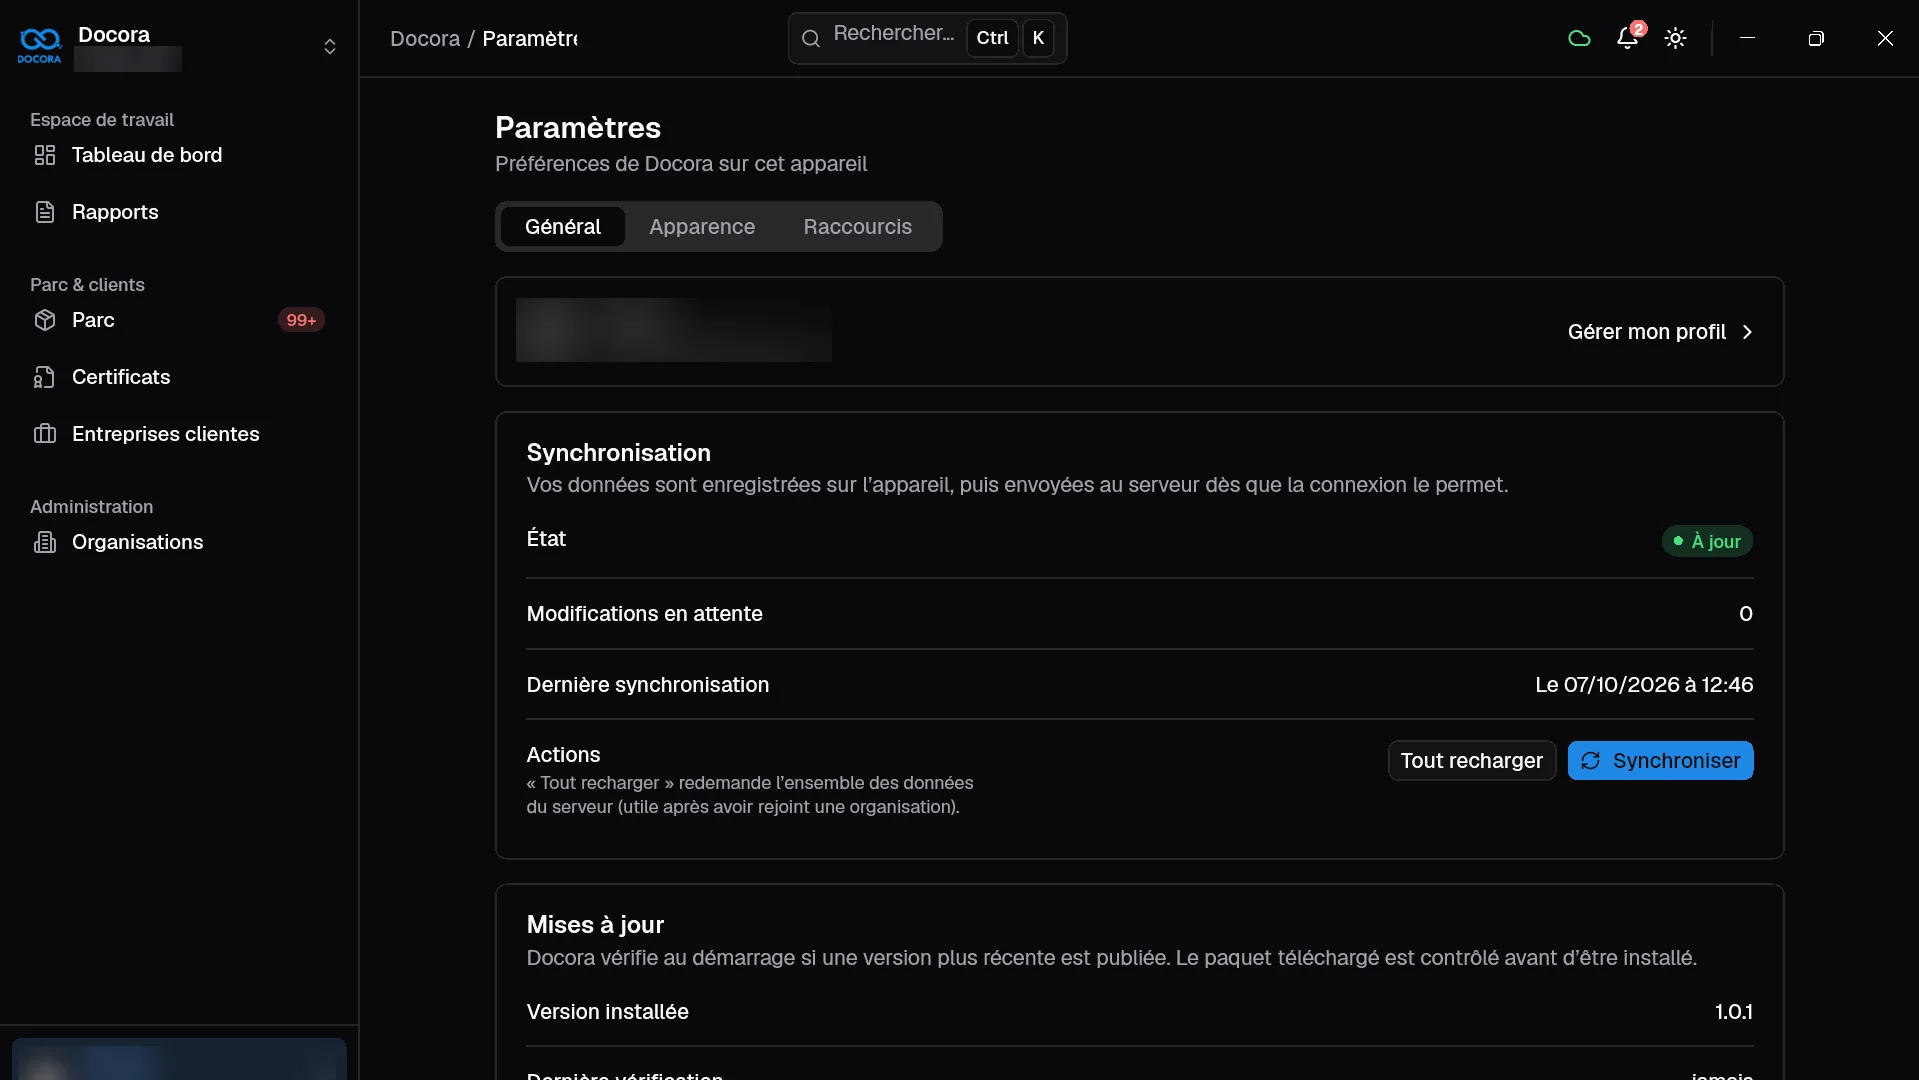Open Entreprises clientes
The width and height of the screenshot is (1919, 1080).
(x=178, y=434)
